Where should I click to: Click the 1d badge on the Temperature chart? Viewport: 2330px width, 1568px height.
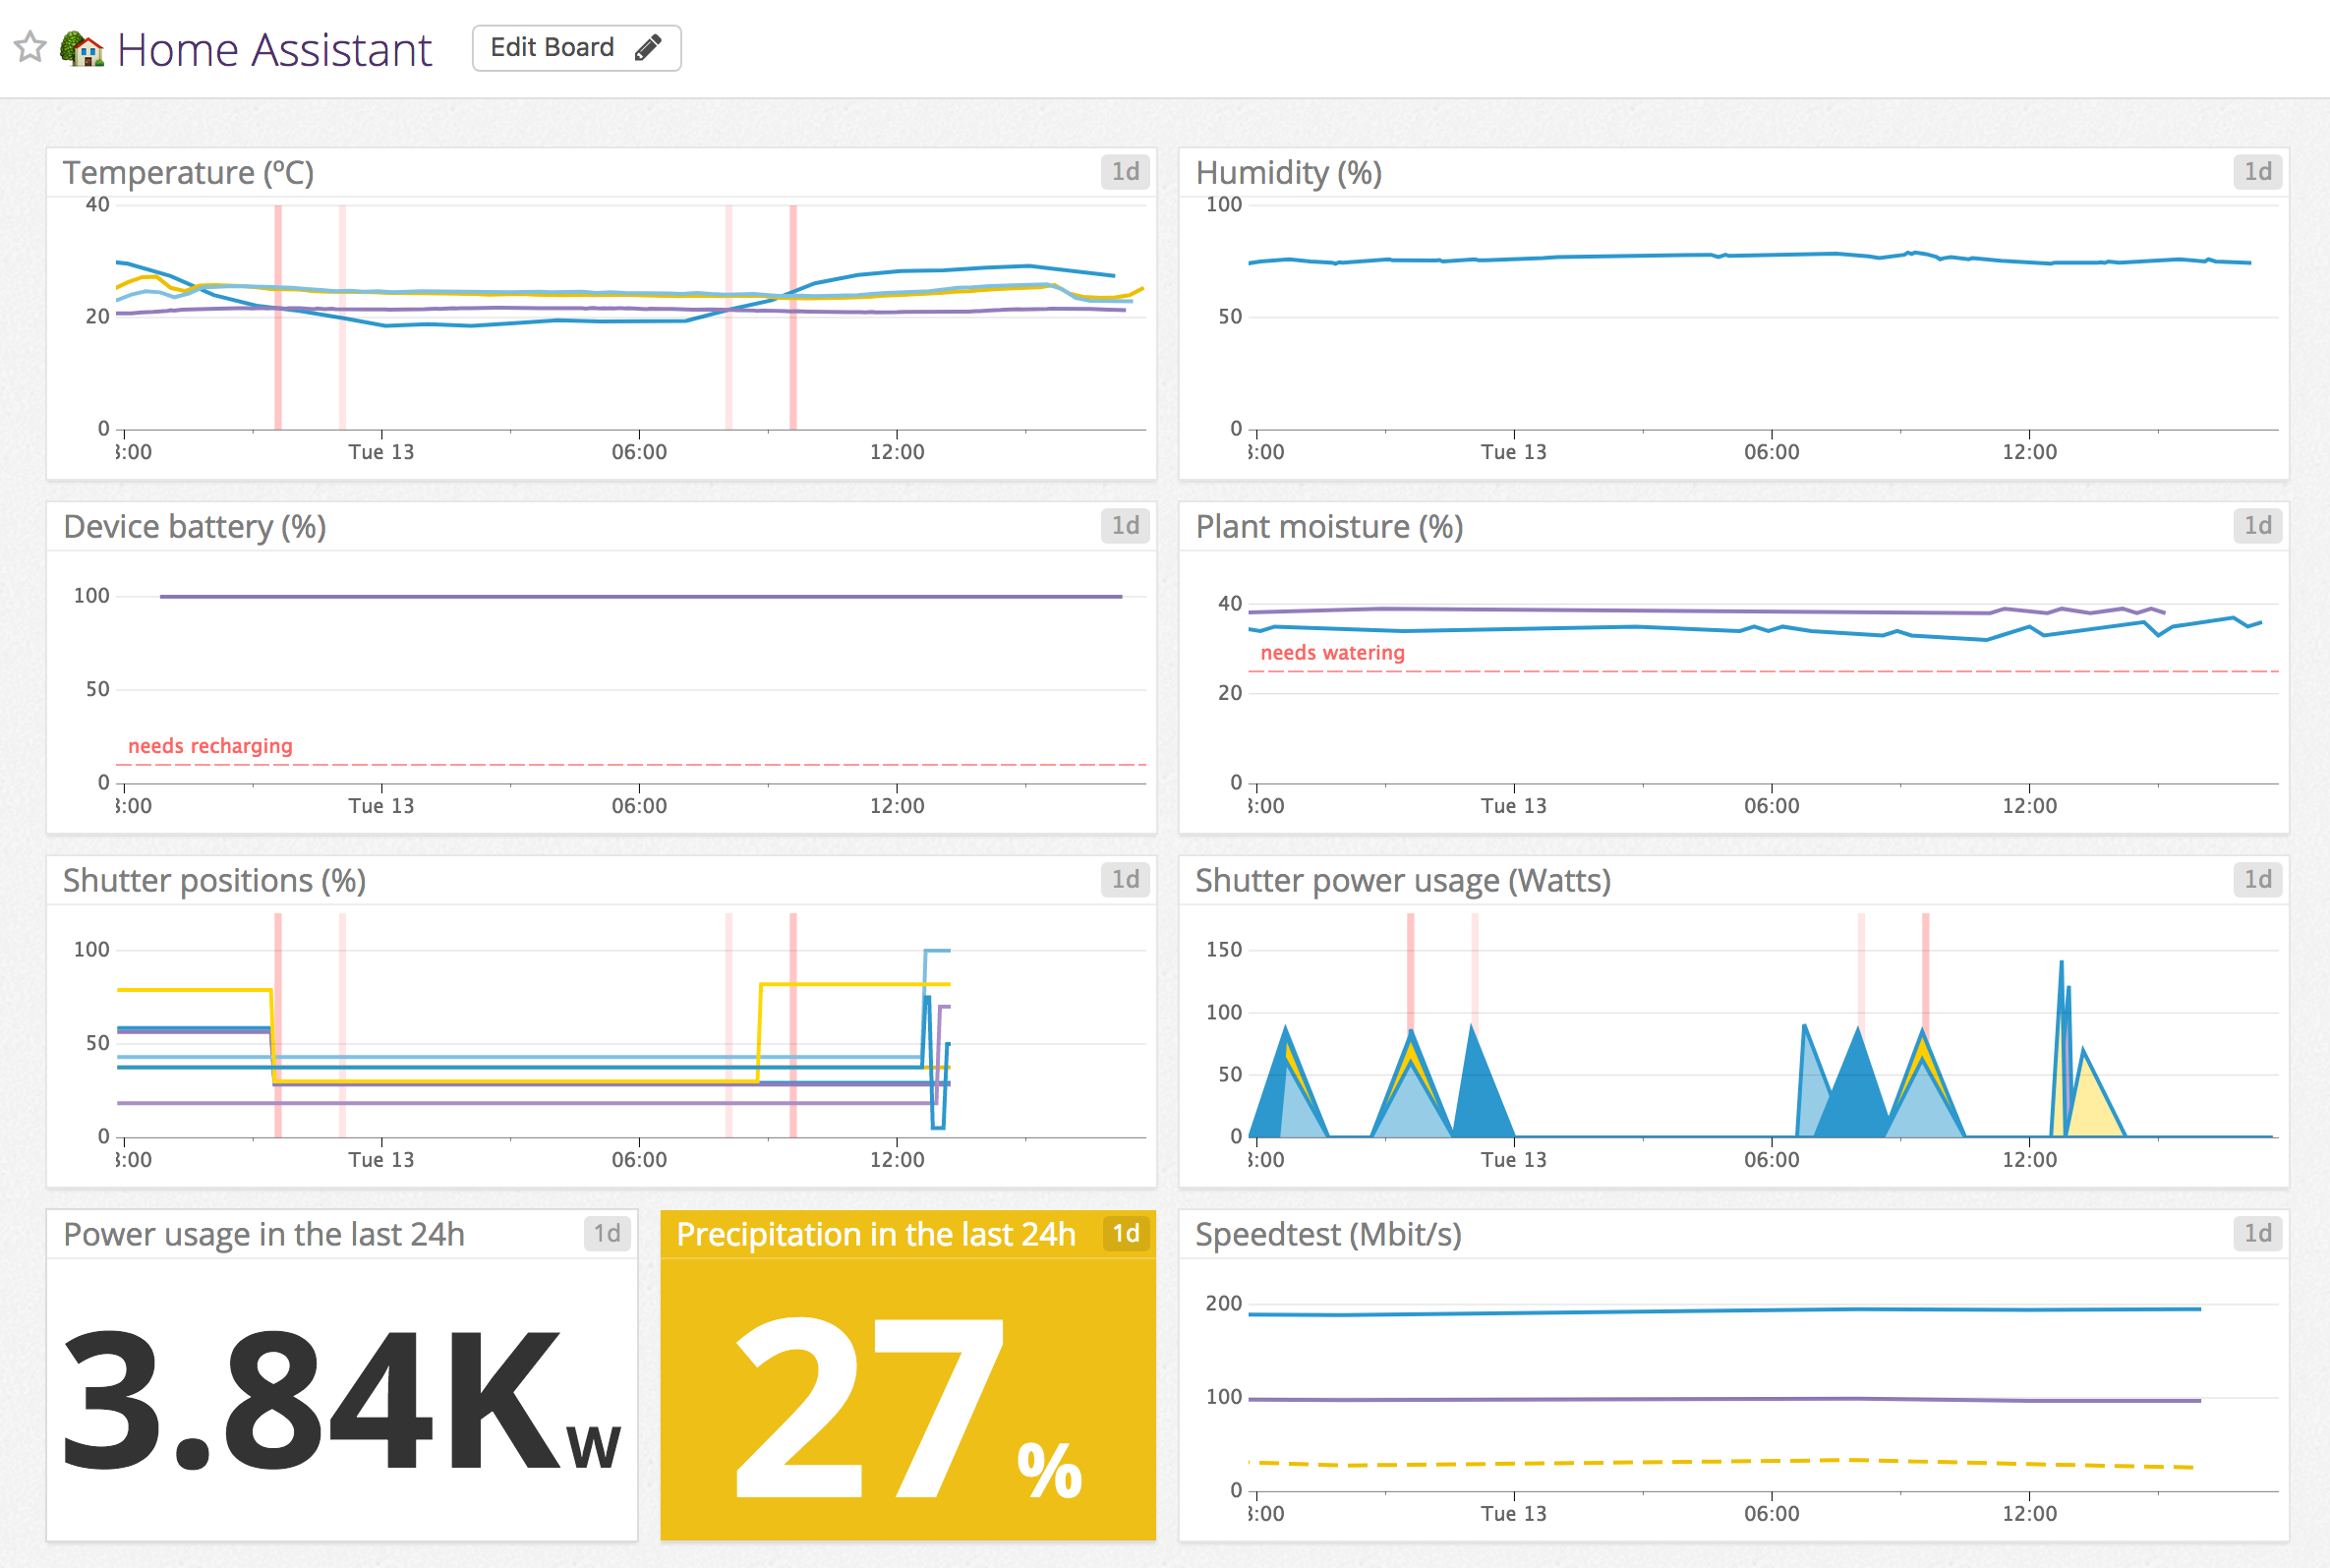(1124, 170)
